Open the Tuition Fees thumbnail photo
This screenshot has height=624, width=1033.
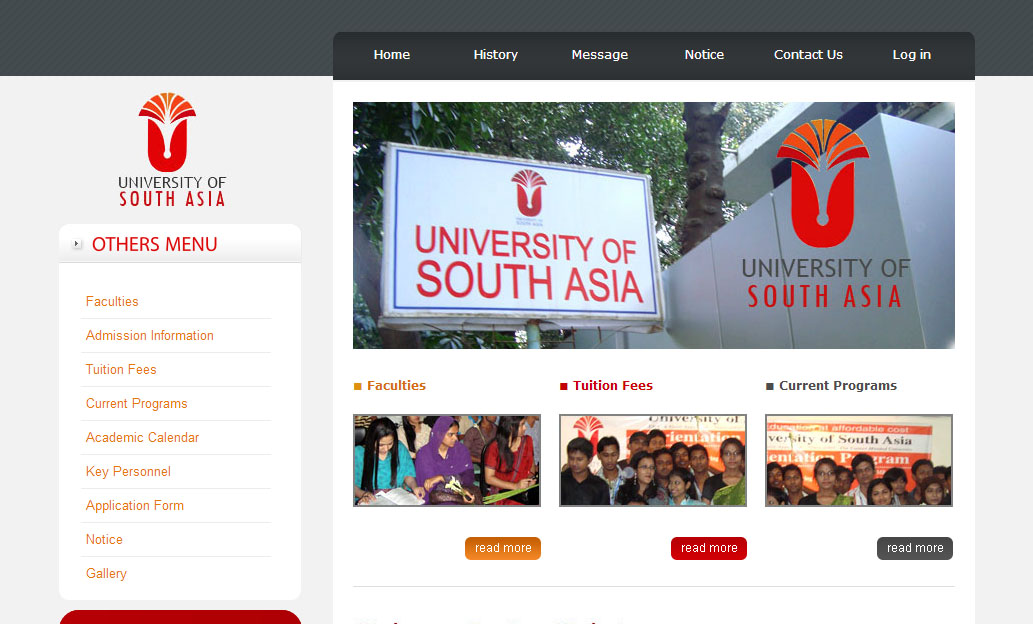653,461
